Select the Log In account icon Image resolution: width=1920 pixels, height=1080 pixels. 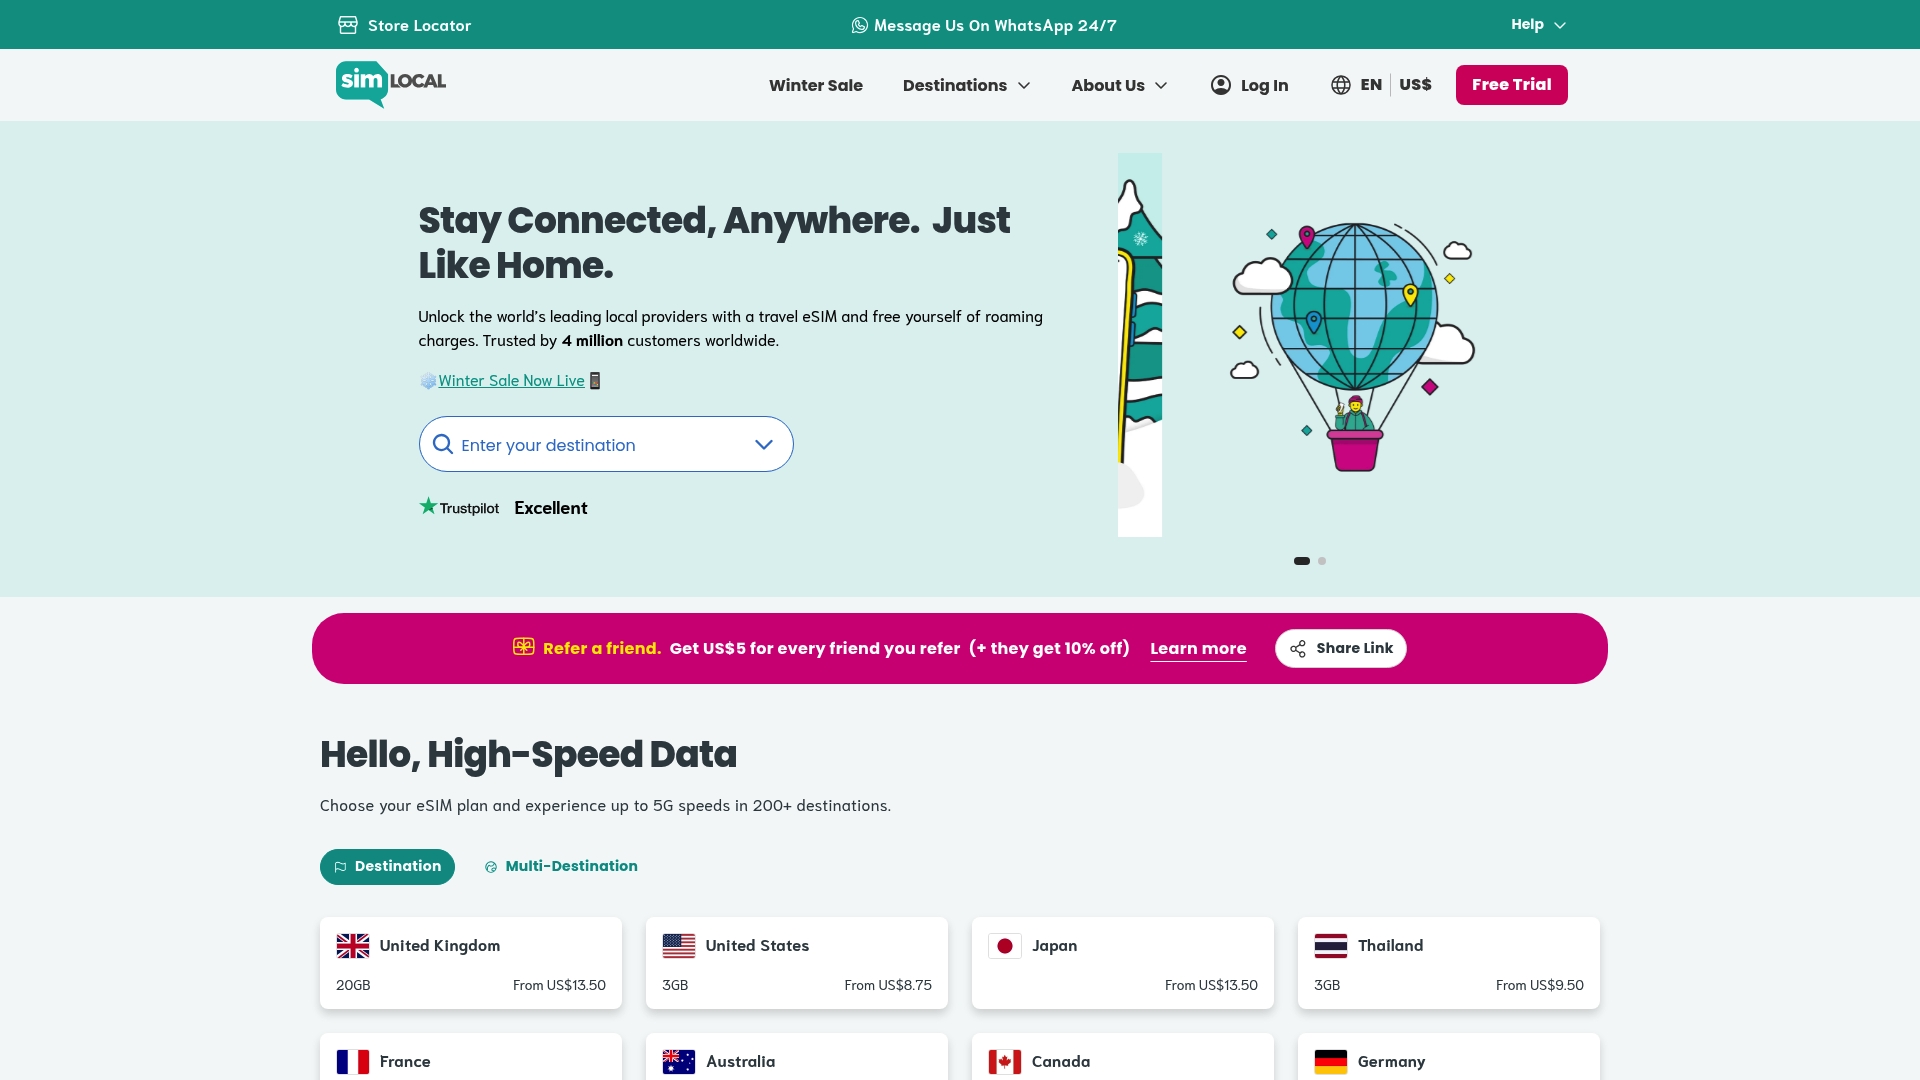1221,85
